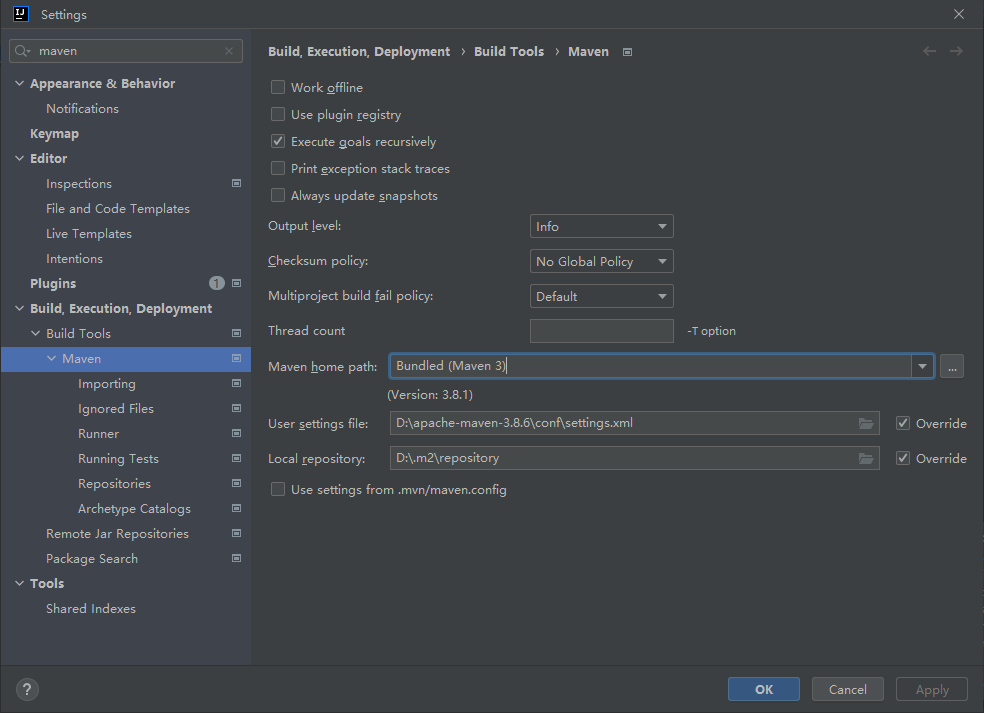Image resolution: width=984 pixels, height=713 pixels.
Task: Collapse Appearance & Behavior section
Action: pyautogui.click(x=19, y=83)
